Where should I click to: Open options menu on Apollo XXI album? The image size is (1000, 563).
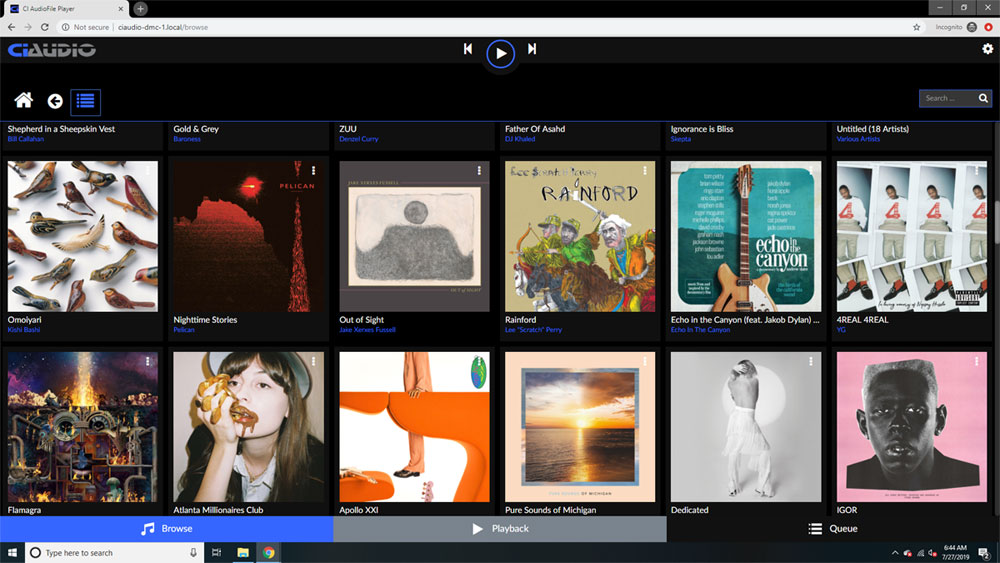coord(479,361)
